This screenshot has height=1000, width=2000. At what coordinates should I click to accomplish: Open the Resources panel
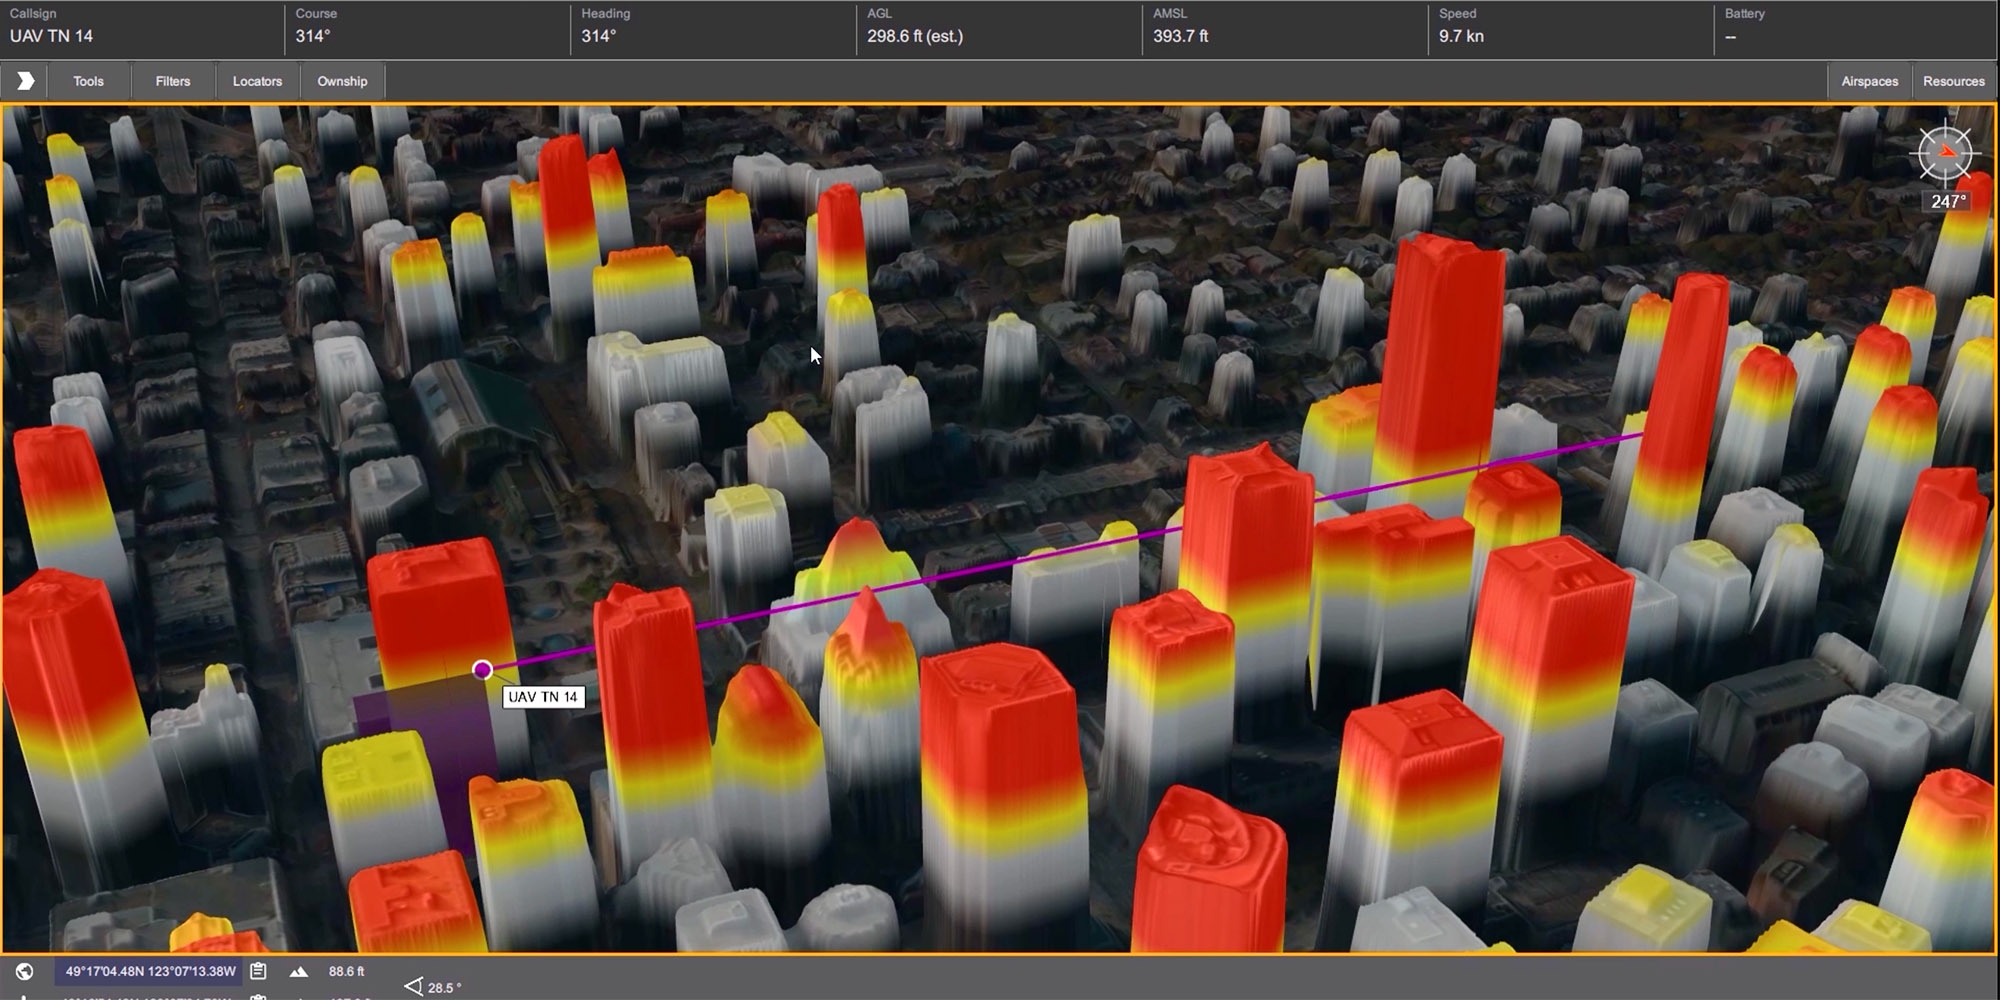pyautogui.click(x=1953, y=81)
